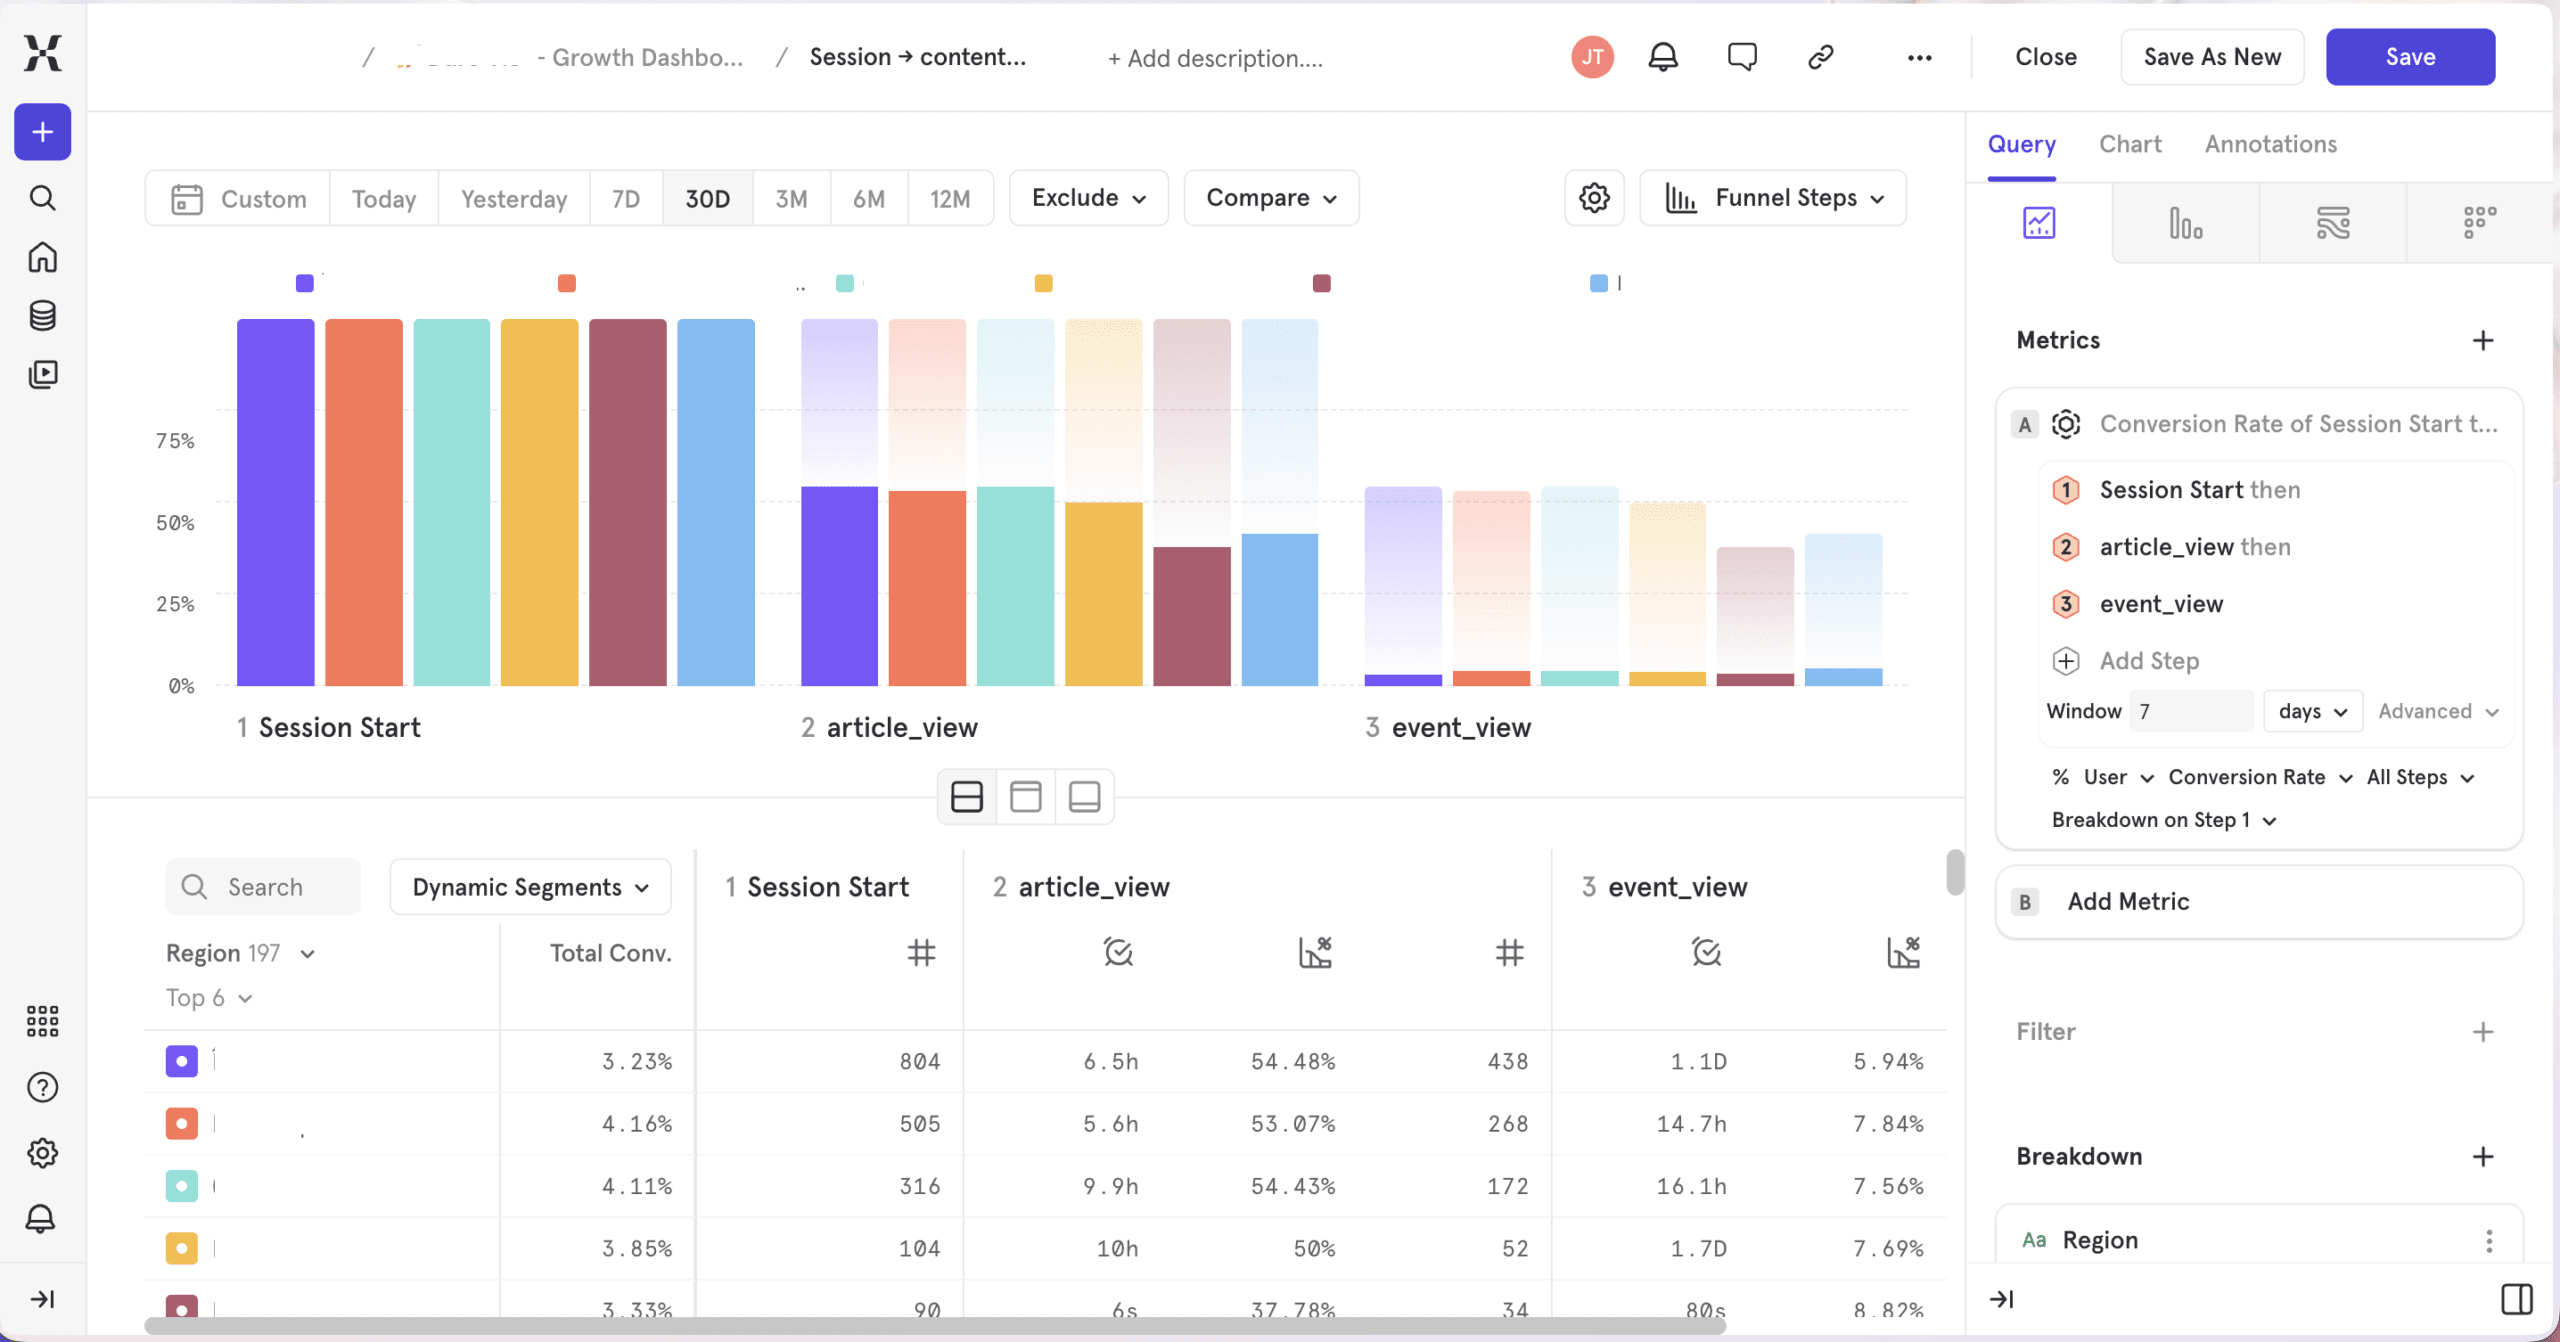Click the chart settings gear icon
2560x1342 pixels.
(1594, 198)
